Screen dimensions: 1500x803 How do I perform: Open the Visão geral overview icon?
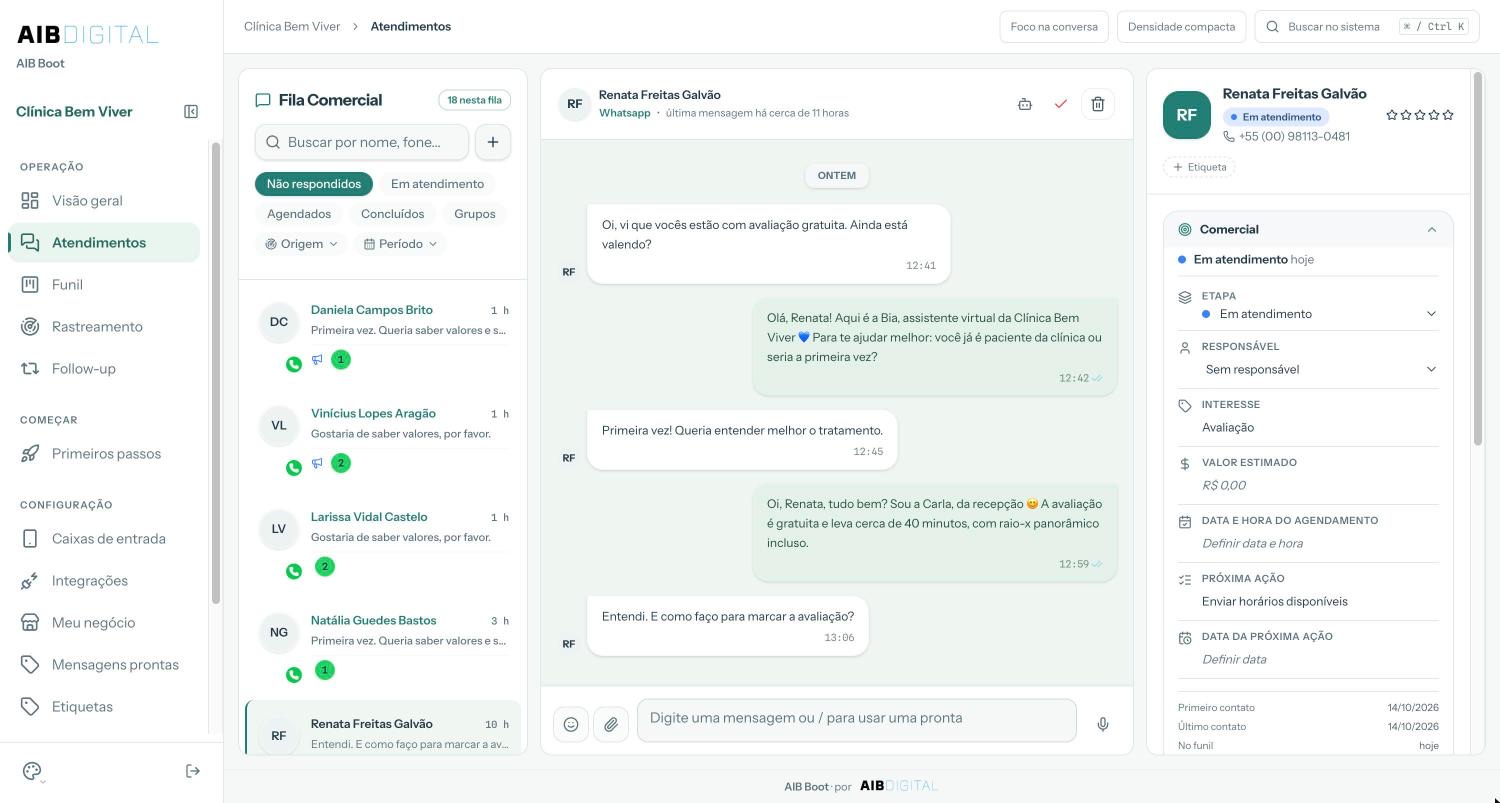coord(30,201)
